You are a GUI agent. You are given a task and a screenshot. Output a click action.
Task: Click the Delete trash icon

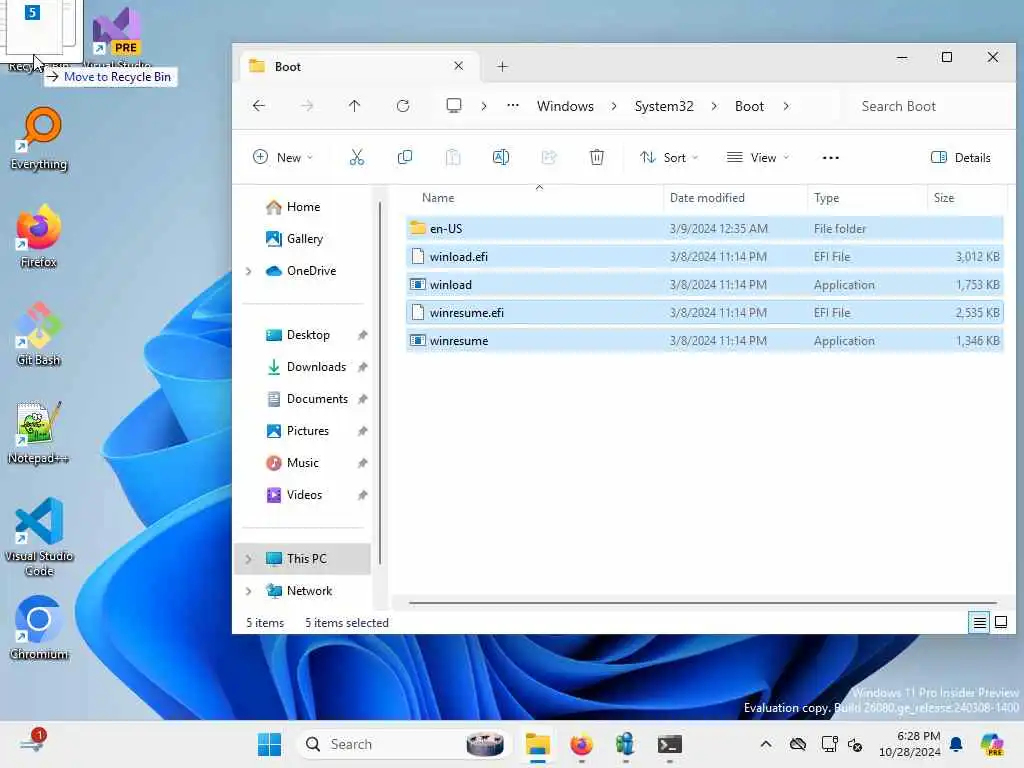[x=597, y=157]
